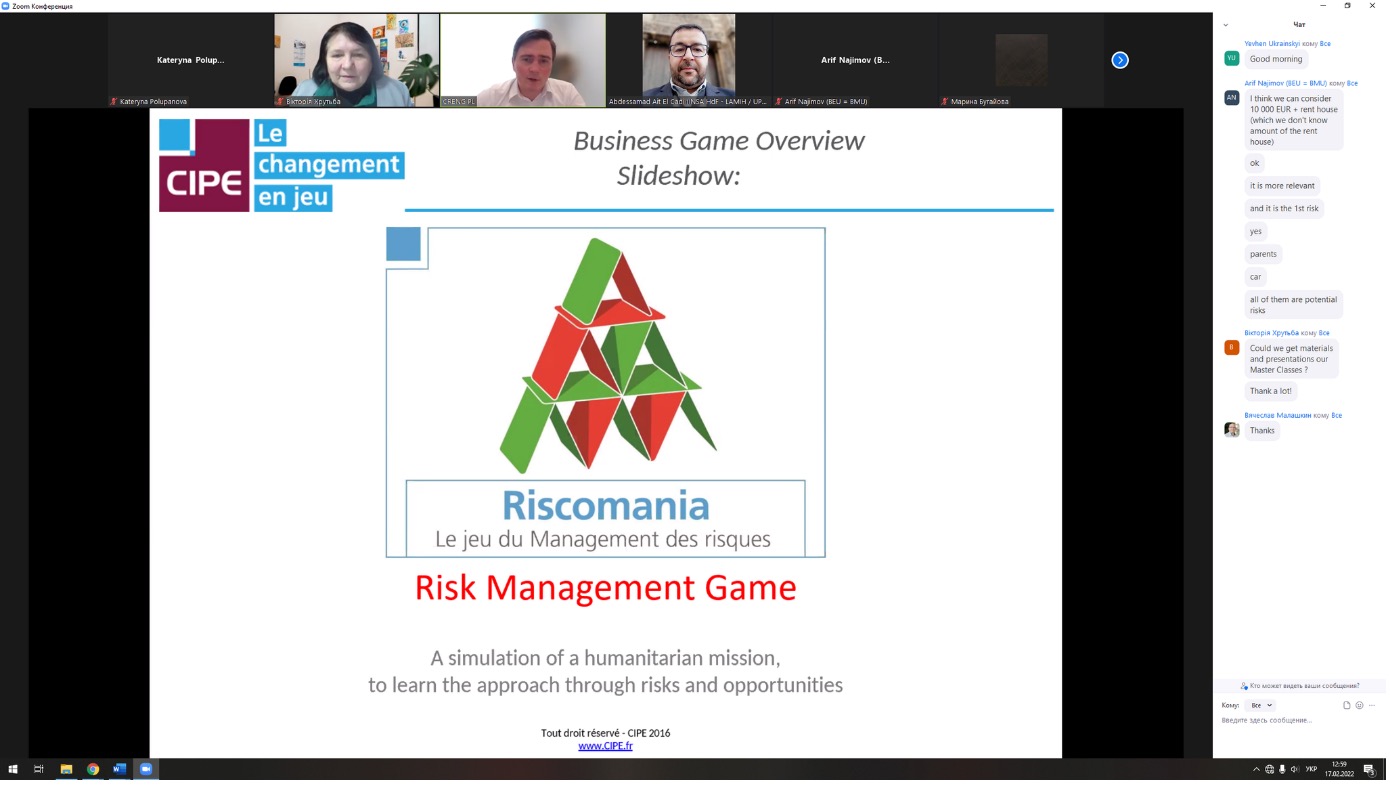Viewport: 1390px width, 785px height.
Task: Click 'and it is the 1st risk' message
Action: [1284, 208]
